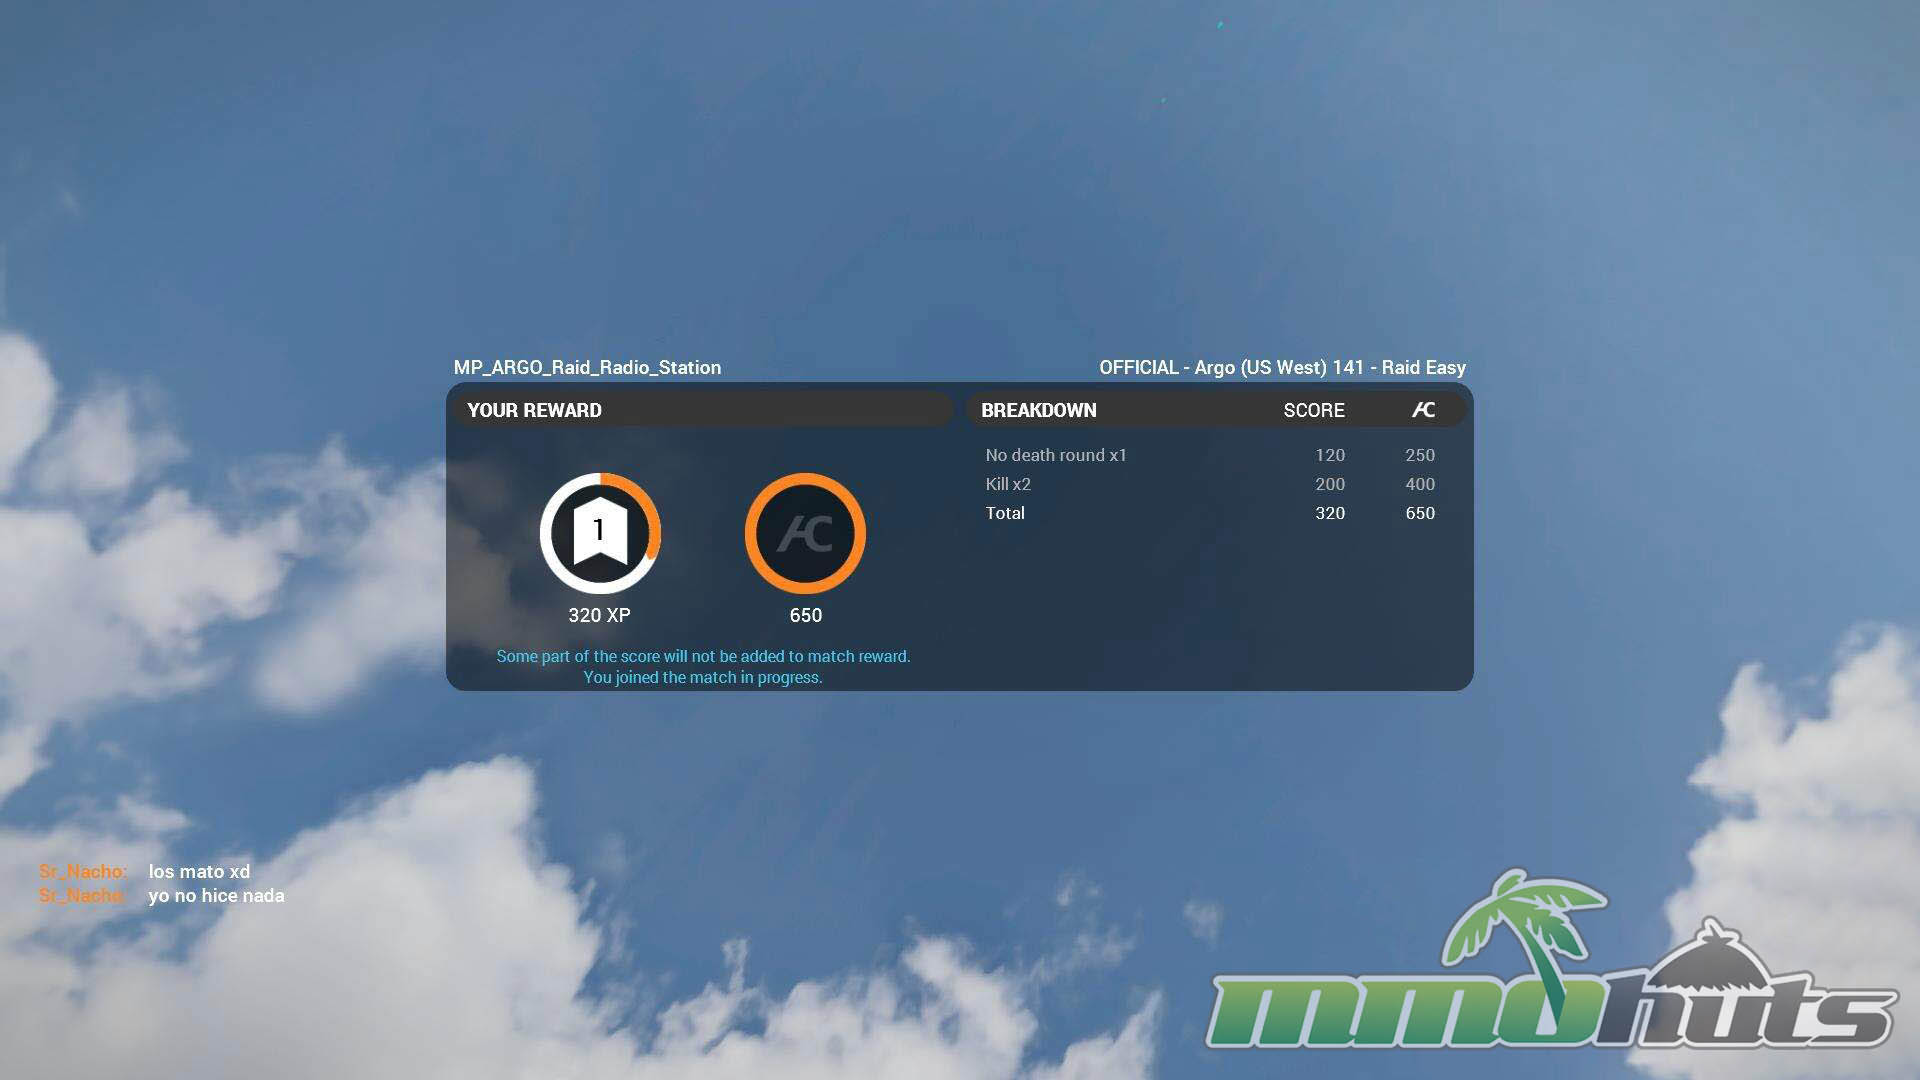The image size is (1920, 1080).
Task: Click the Kill x2 score value 200
Action: click(1329, 484)
